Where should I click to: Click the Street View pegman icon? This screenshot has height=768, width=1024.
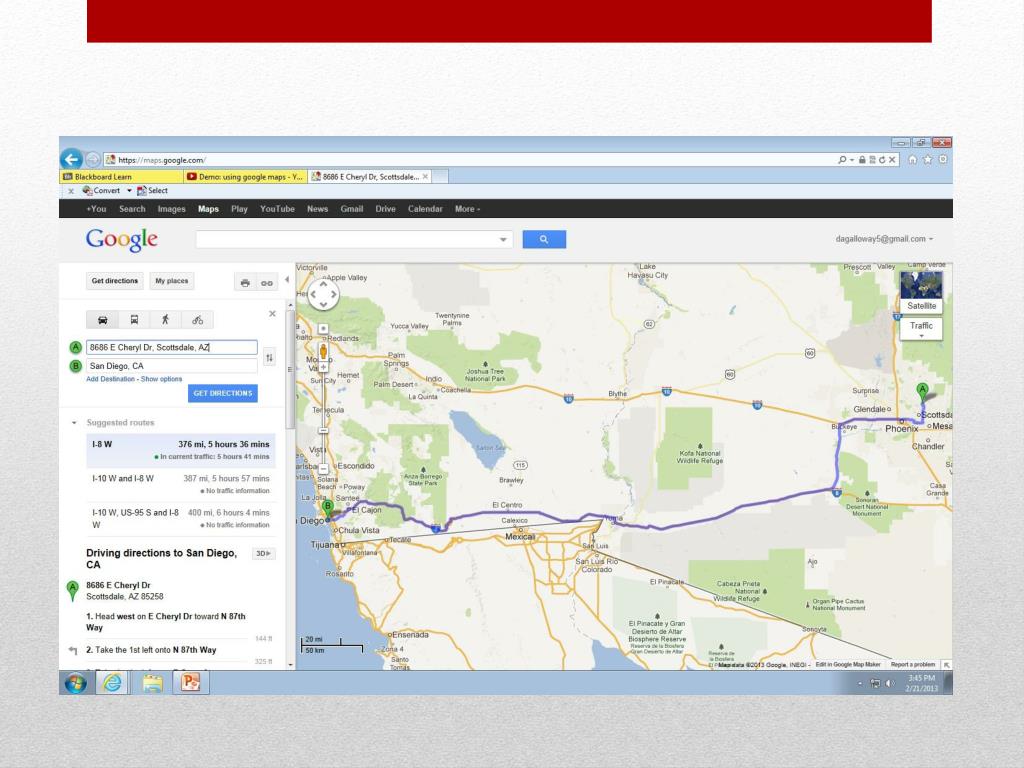tap(323, 353)
